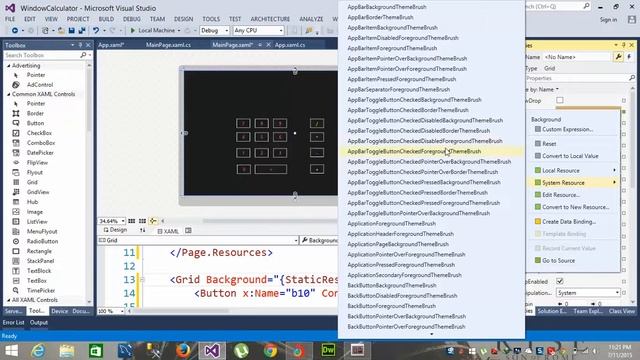Pick the Border control in Toolbox
Image resolution: width=640 pixels, height=360 pixels.
pyautogui.click(x=35, y=113)
